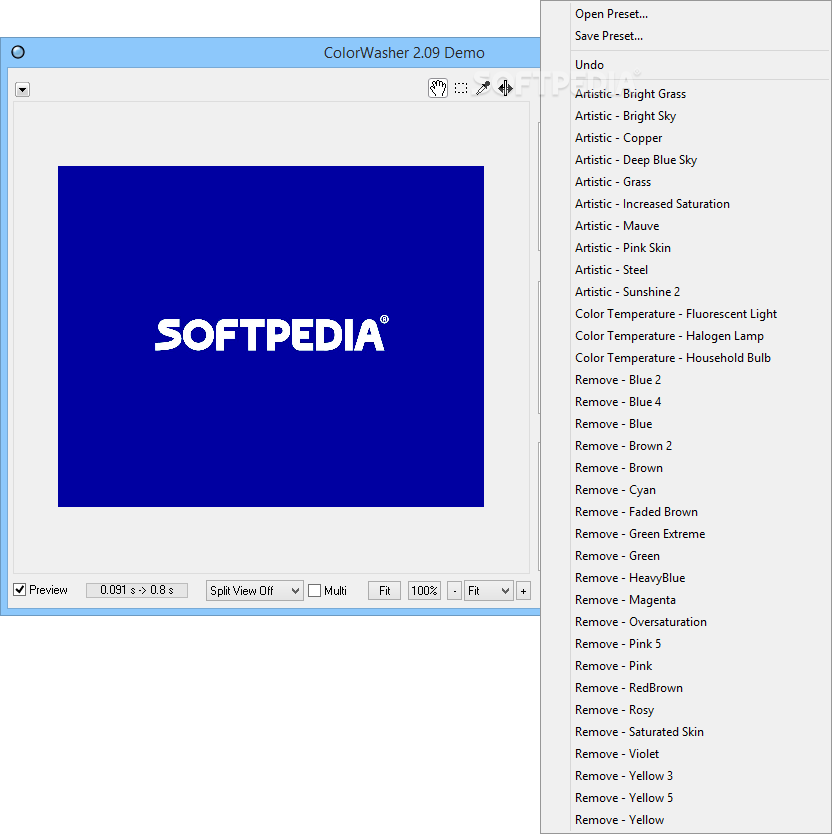Select the plain Remove - Brown preset
The image size is (832, 834).
(x=685, y=468)
